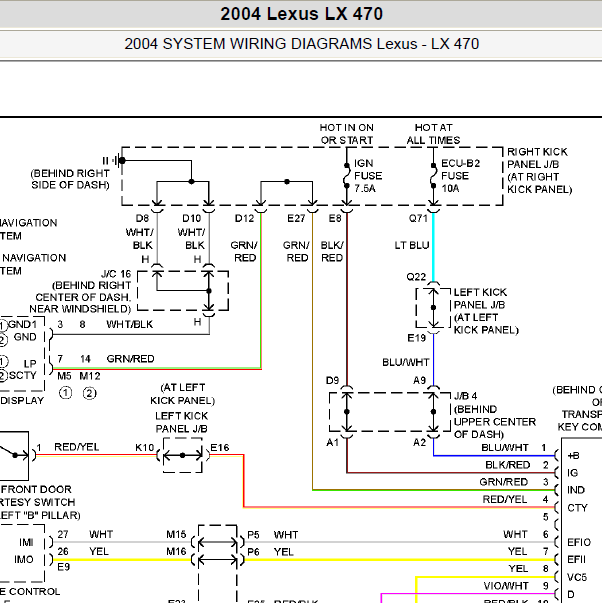Screen dimensions: 602x603
Task: Select connector label A1
Action: tap(332, 443)
